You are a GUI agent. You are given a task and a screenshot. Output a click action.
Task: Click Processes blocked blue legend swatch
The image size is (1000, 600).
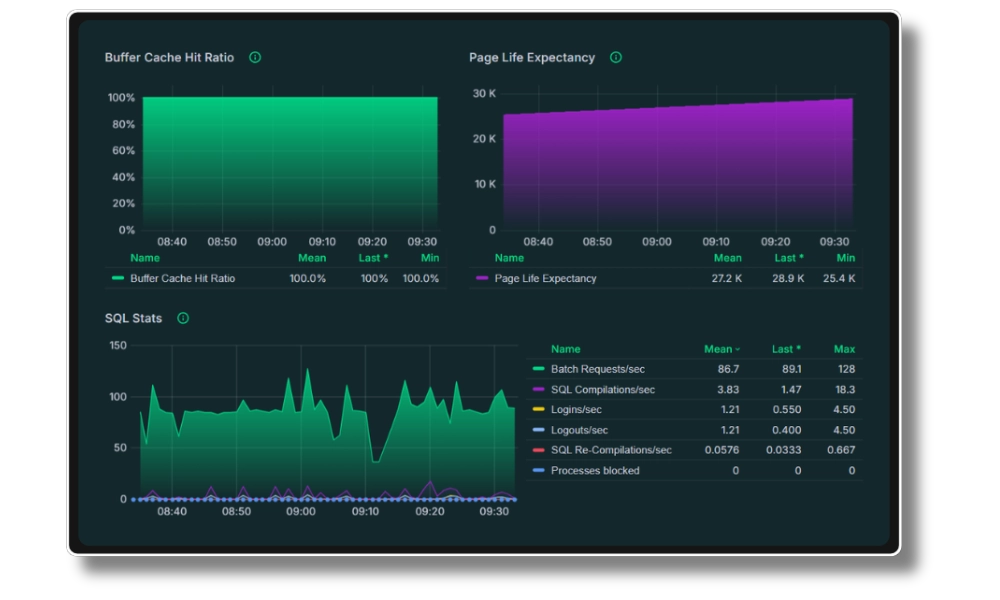538,471
